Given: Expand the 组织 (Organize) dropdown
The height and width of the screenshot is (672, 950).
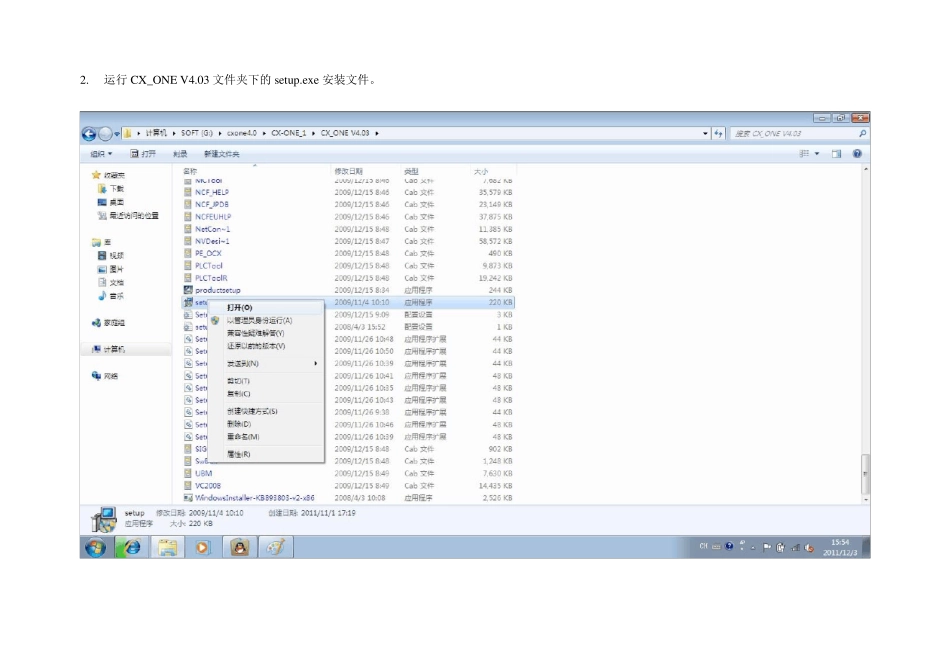Looking at the screenshot, I should coord(101,154).
